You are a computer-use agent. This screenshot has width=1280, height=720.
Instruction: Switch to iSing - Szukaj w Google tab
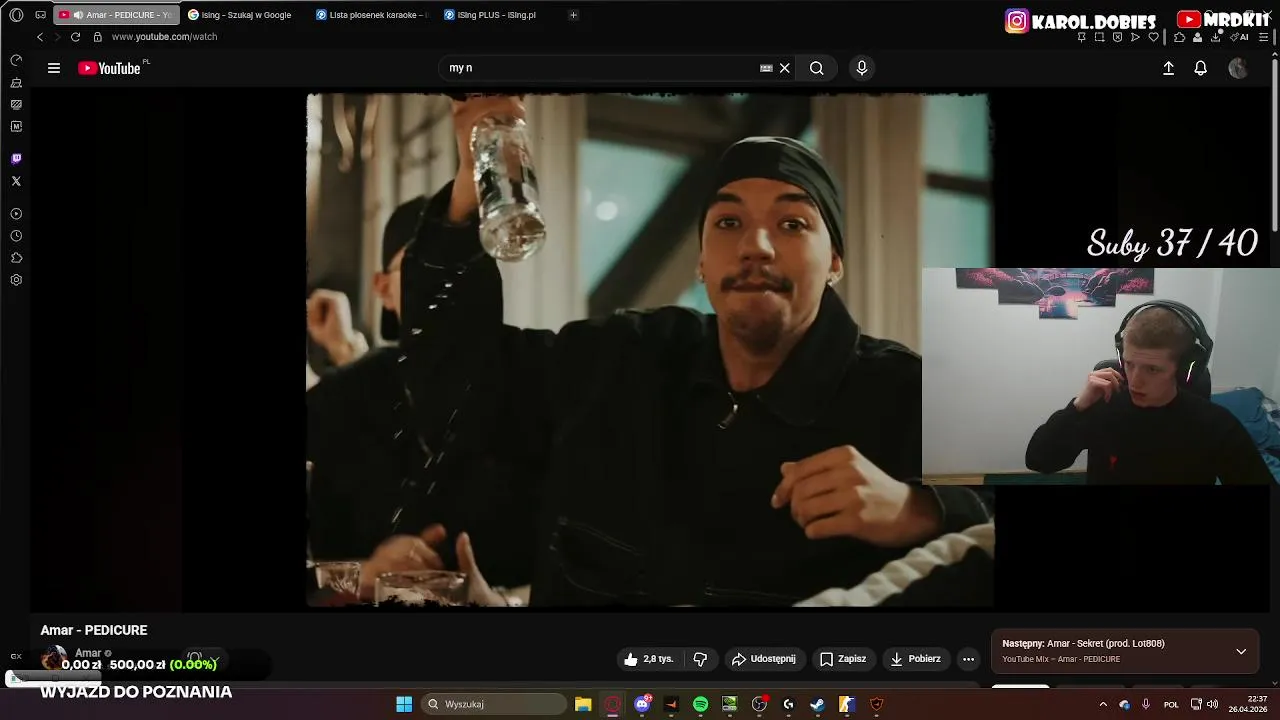pos(240,15)
